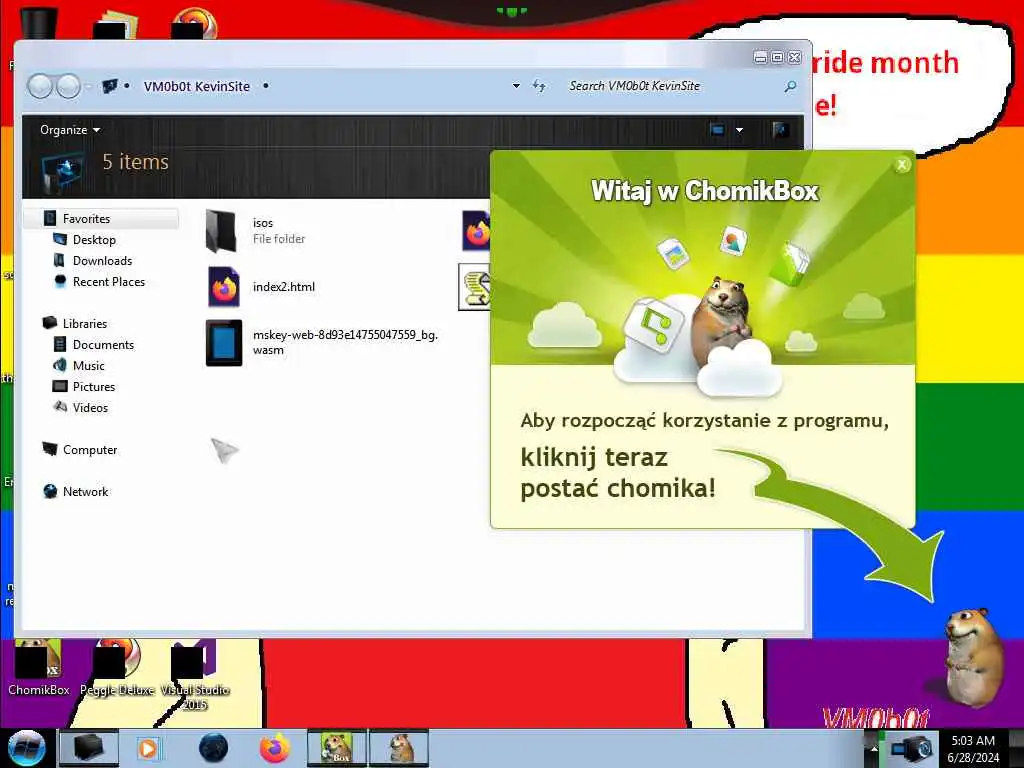This screenshot has width=1024, height=768.
Task: Open Visual Studio 2015 desktop shortcut
Action: 194,675
